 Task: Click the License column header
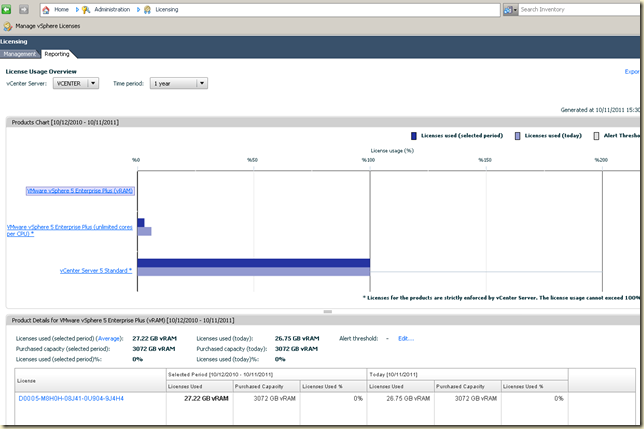(x=90, y=381)
